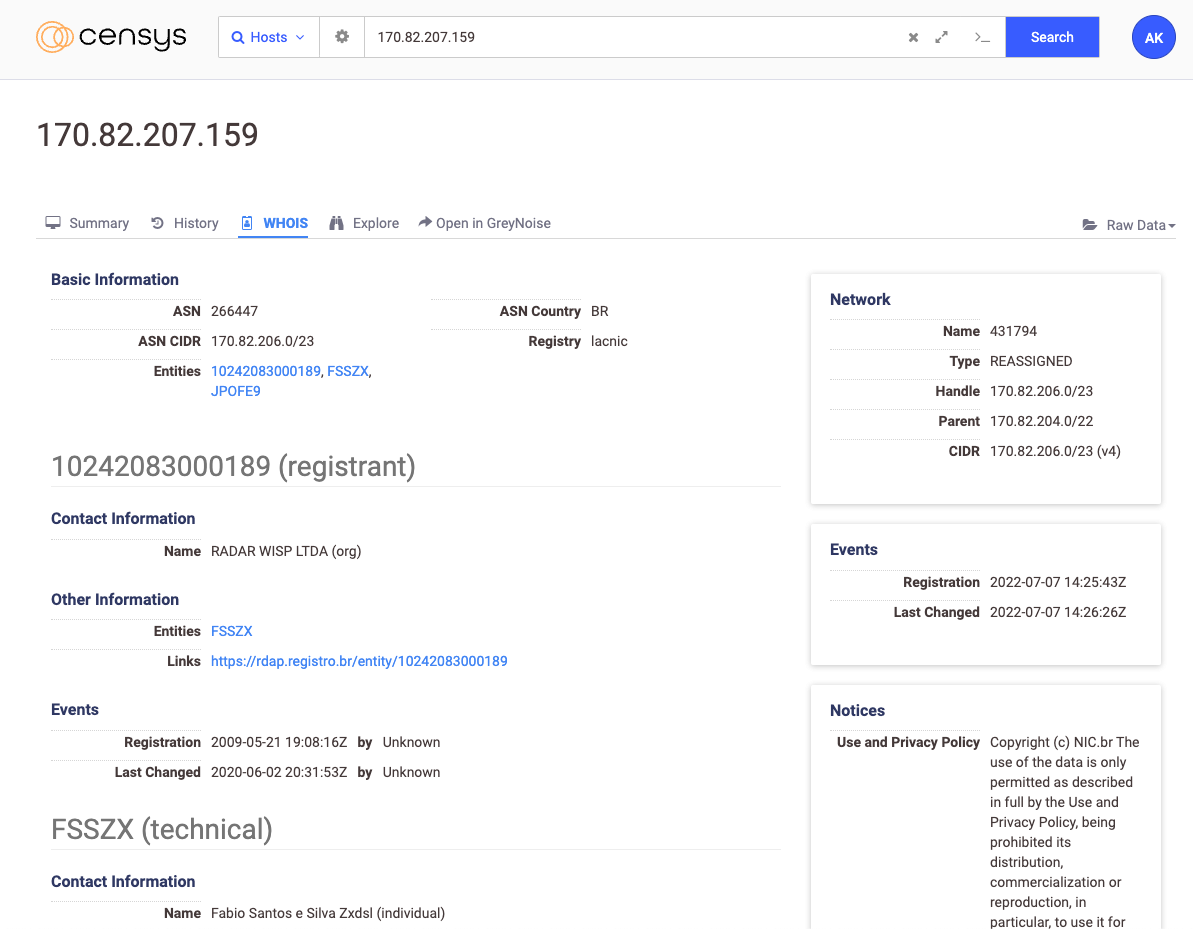Viewport: 1193px width, 929px height.
Task: Open the rdap.registro.br entity link
Action: tap(359, 661)
